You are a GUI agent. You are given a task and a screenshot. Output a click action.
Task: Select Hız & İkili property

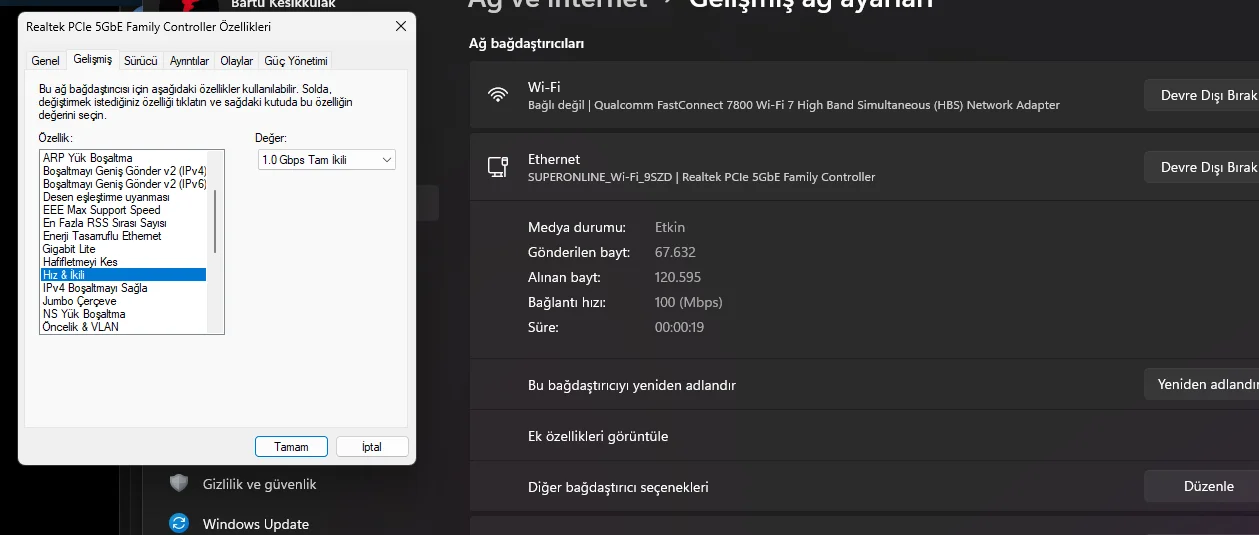pos(123,275)
